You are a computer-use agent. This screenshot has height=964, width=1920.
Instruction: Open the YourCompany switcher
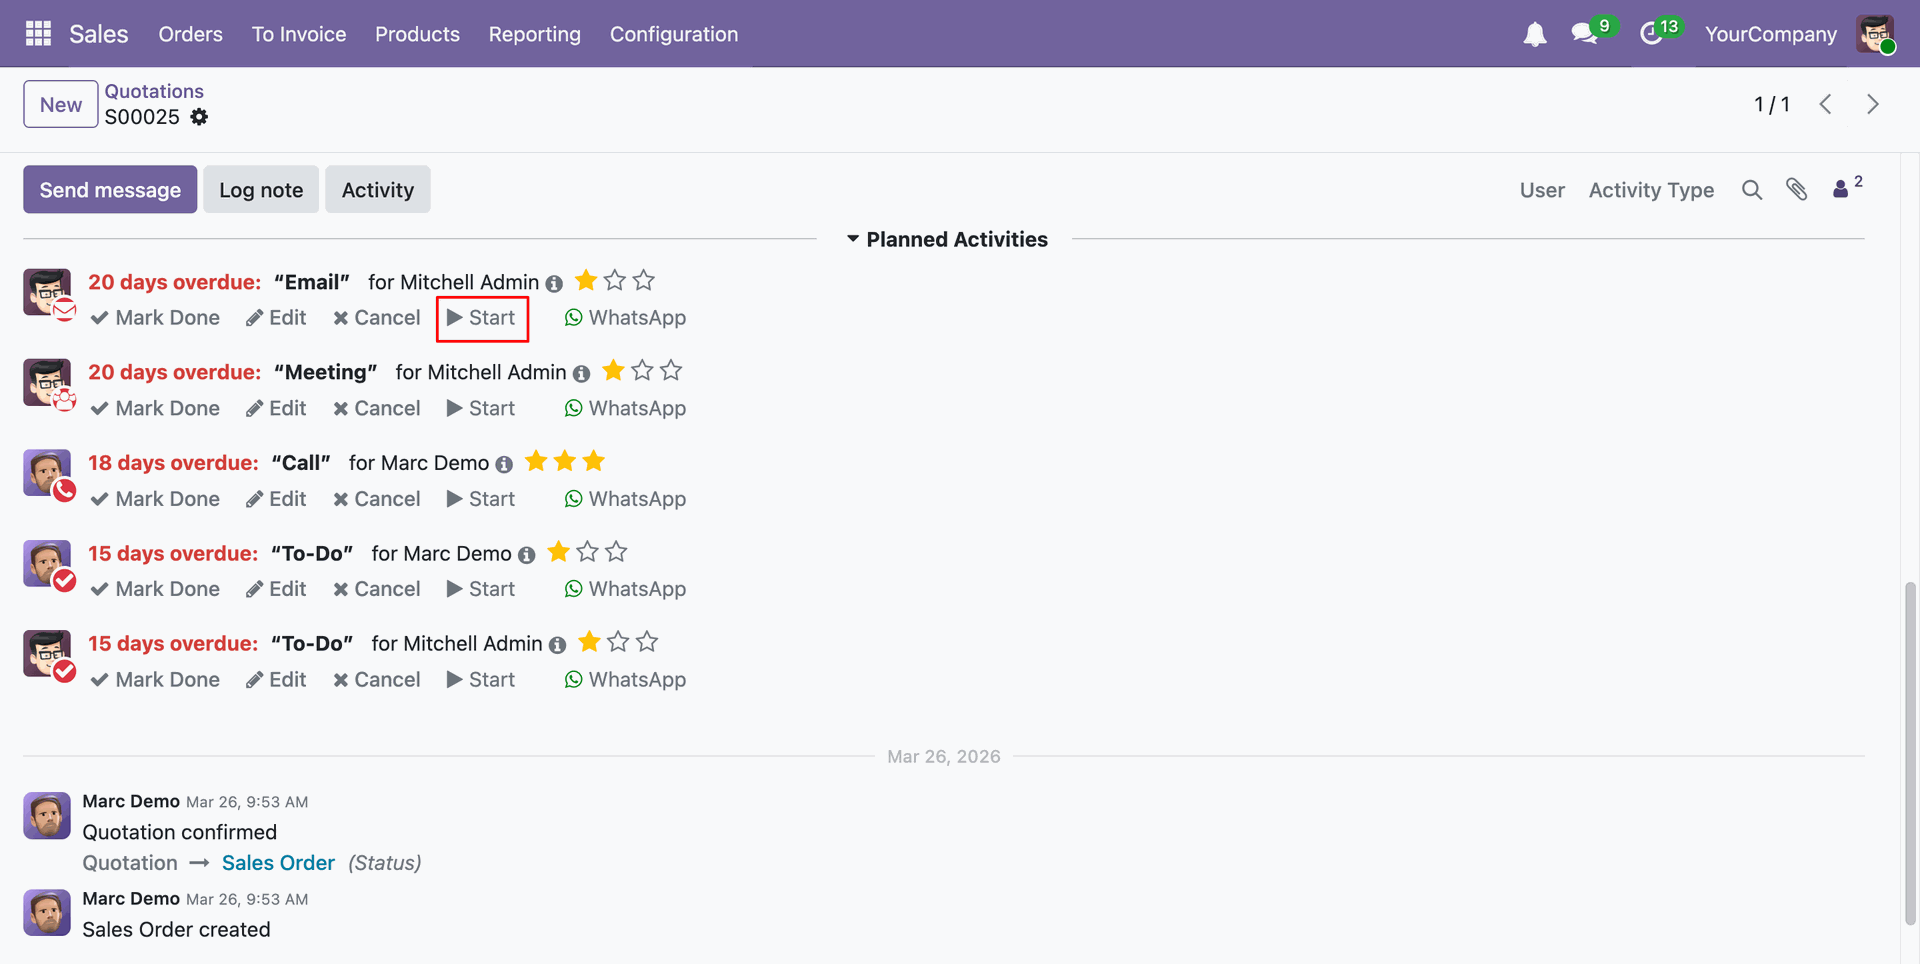[x=1770, y=34]
